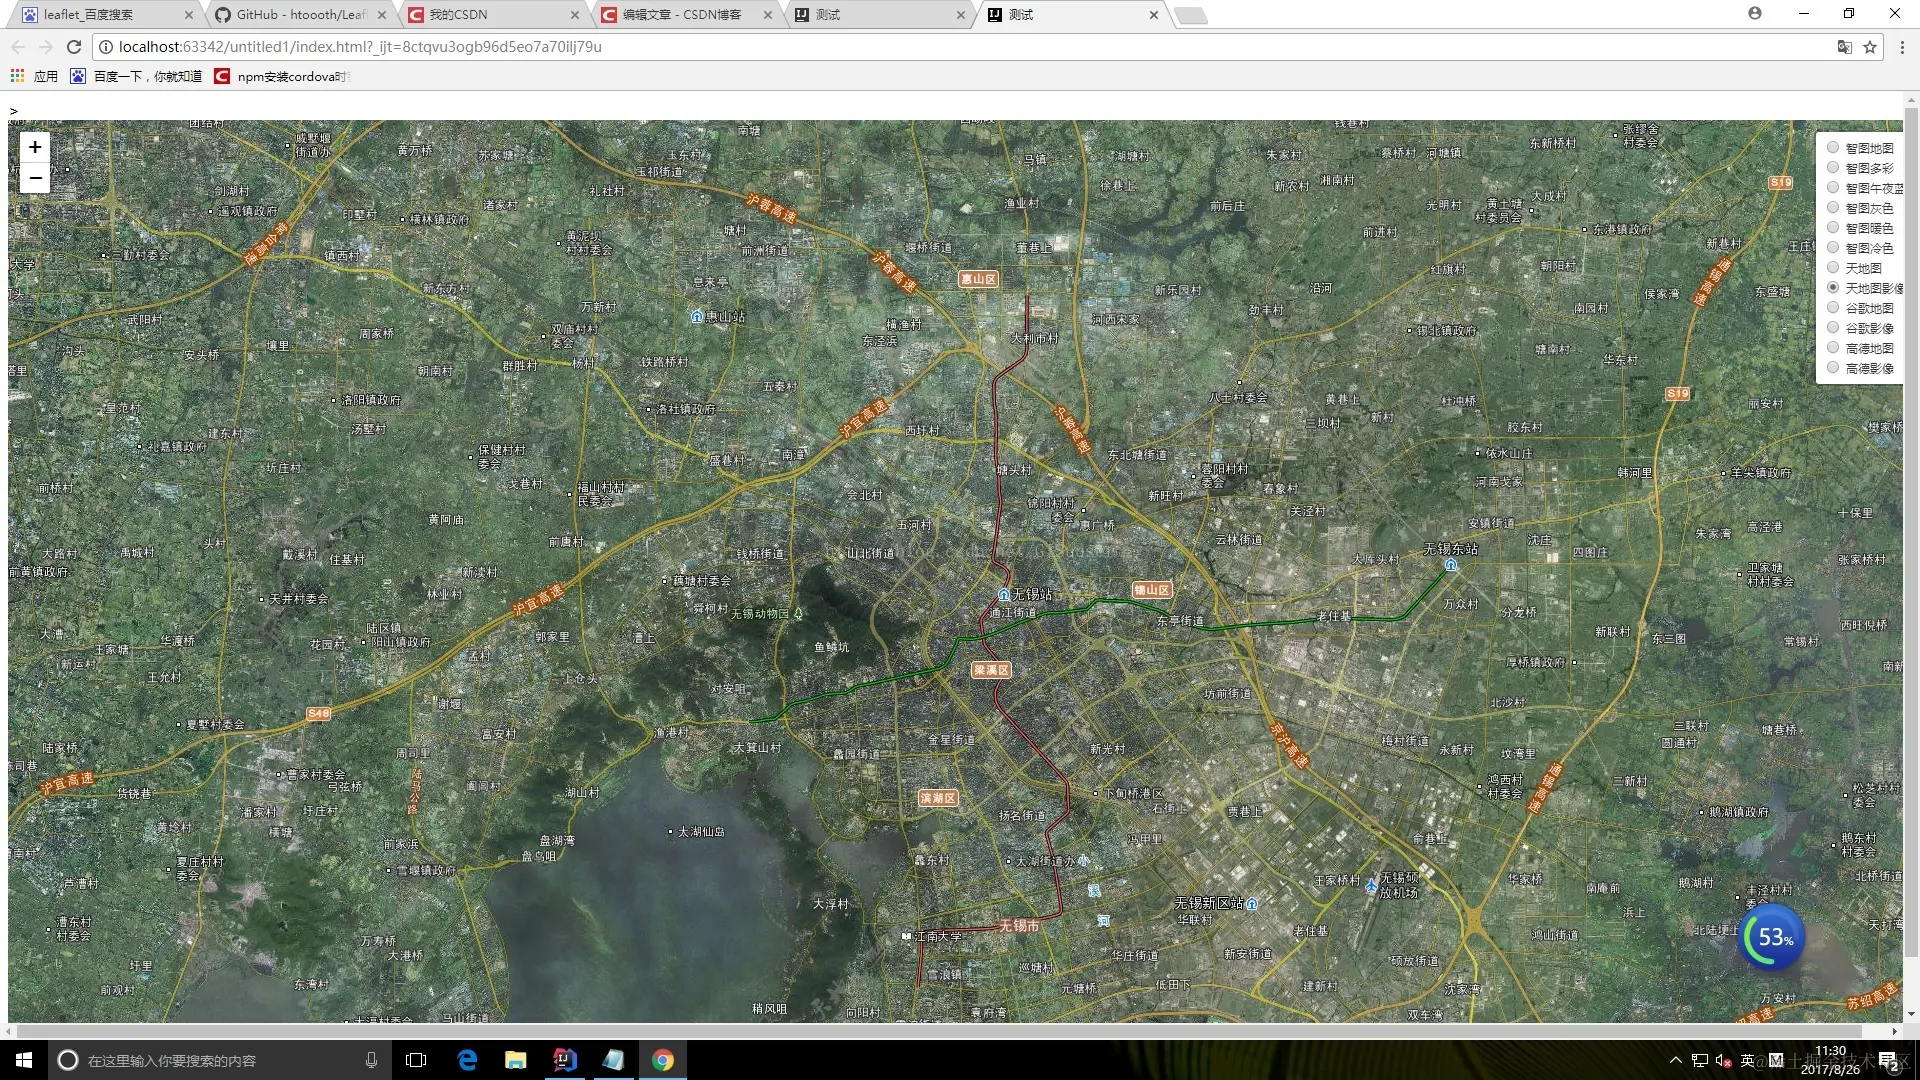This screenshot has width=1920, height=1080.
Task: Click the translate page icon in address bar
Action: pos(1844,47)
